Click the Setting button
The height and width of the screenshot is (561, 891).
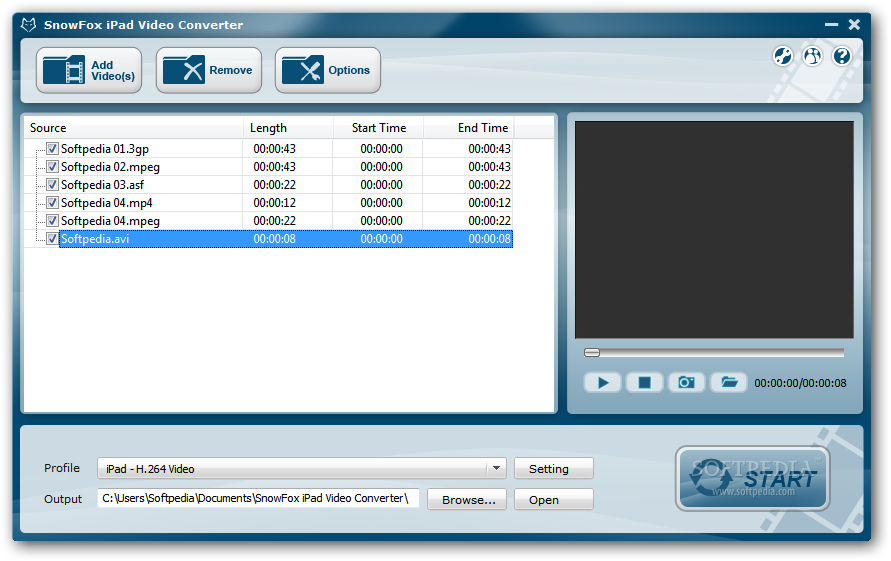coord(554,468)
